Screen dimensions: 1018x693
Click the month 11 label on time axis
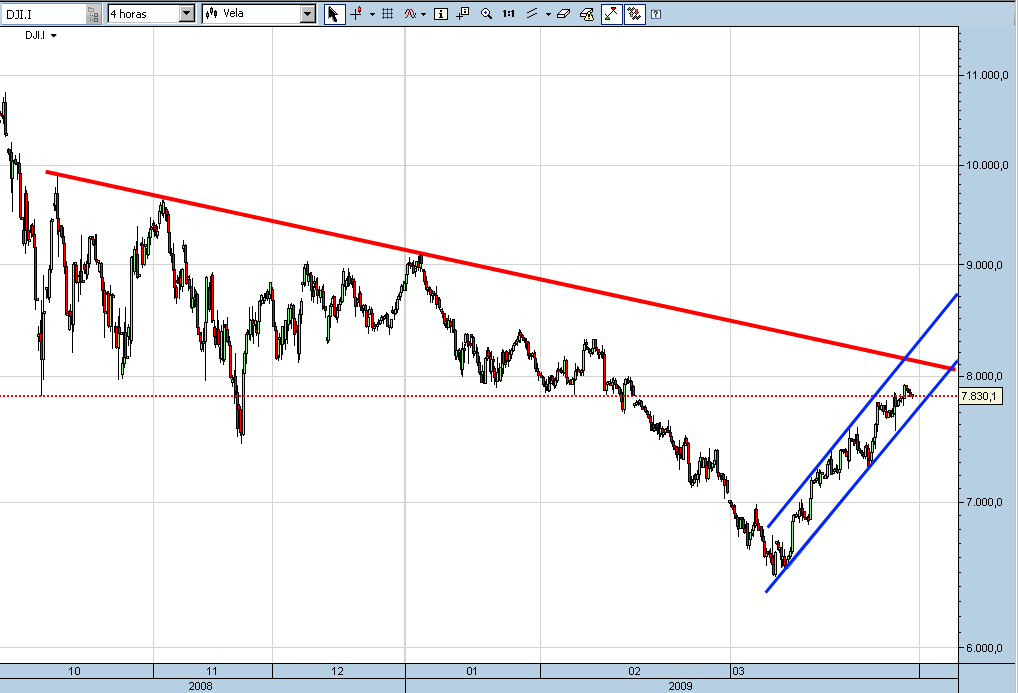click(x=211, y=671)
